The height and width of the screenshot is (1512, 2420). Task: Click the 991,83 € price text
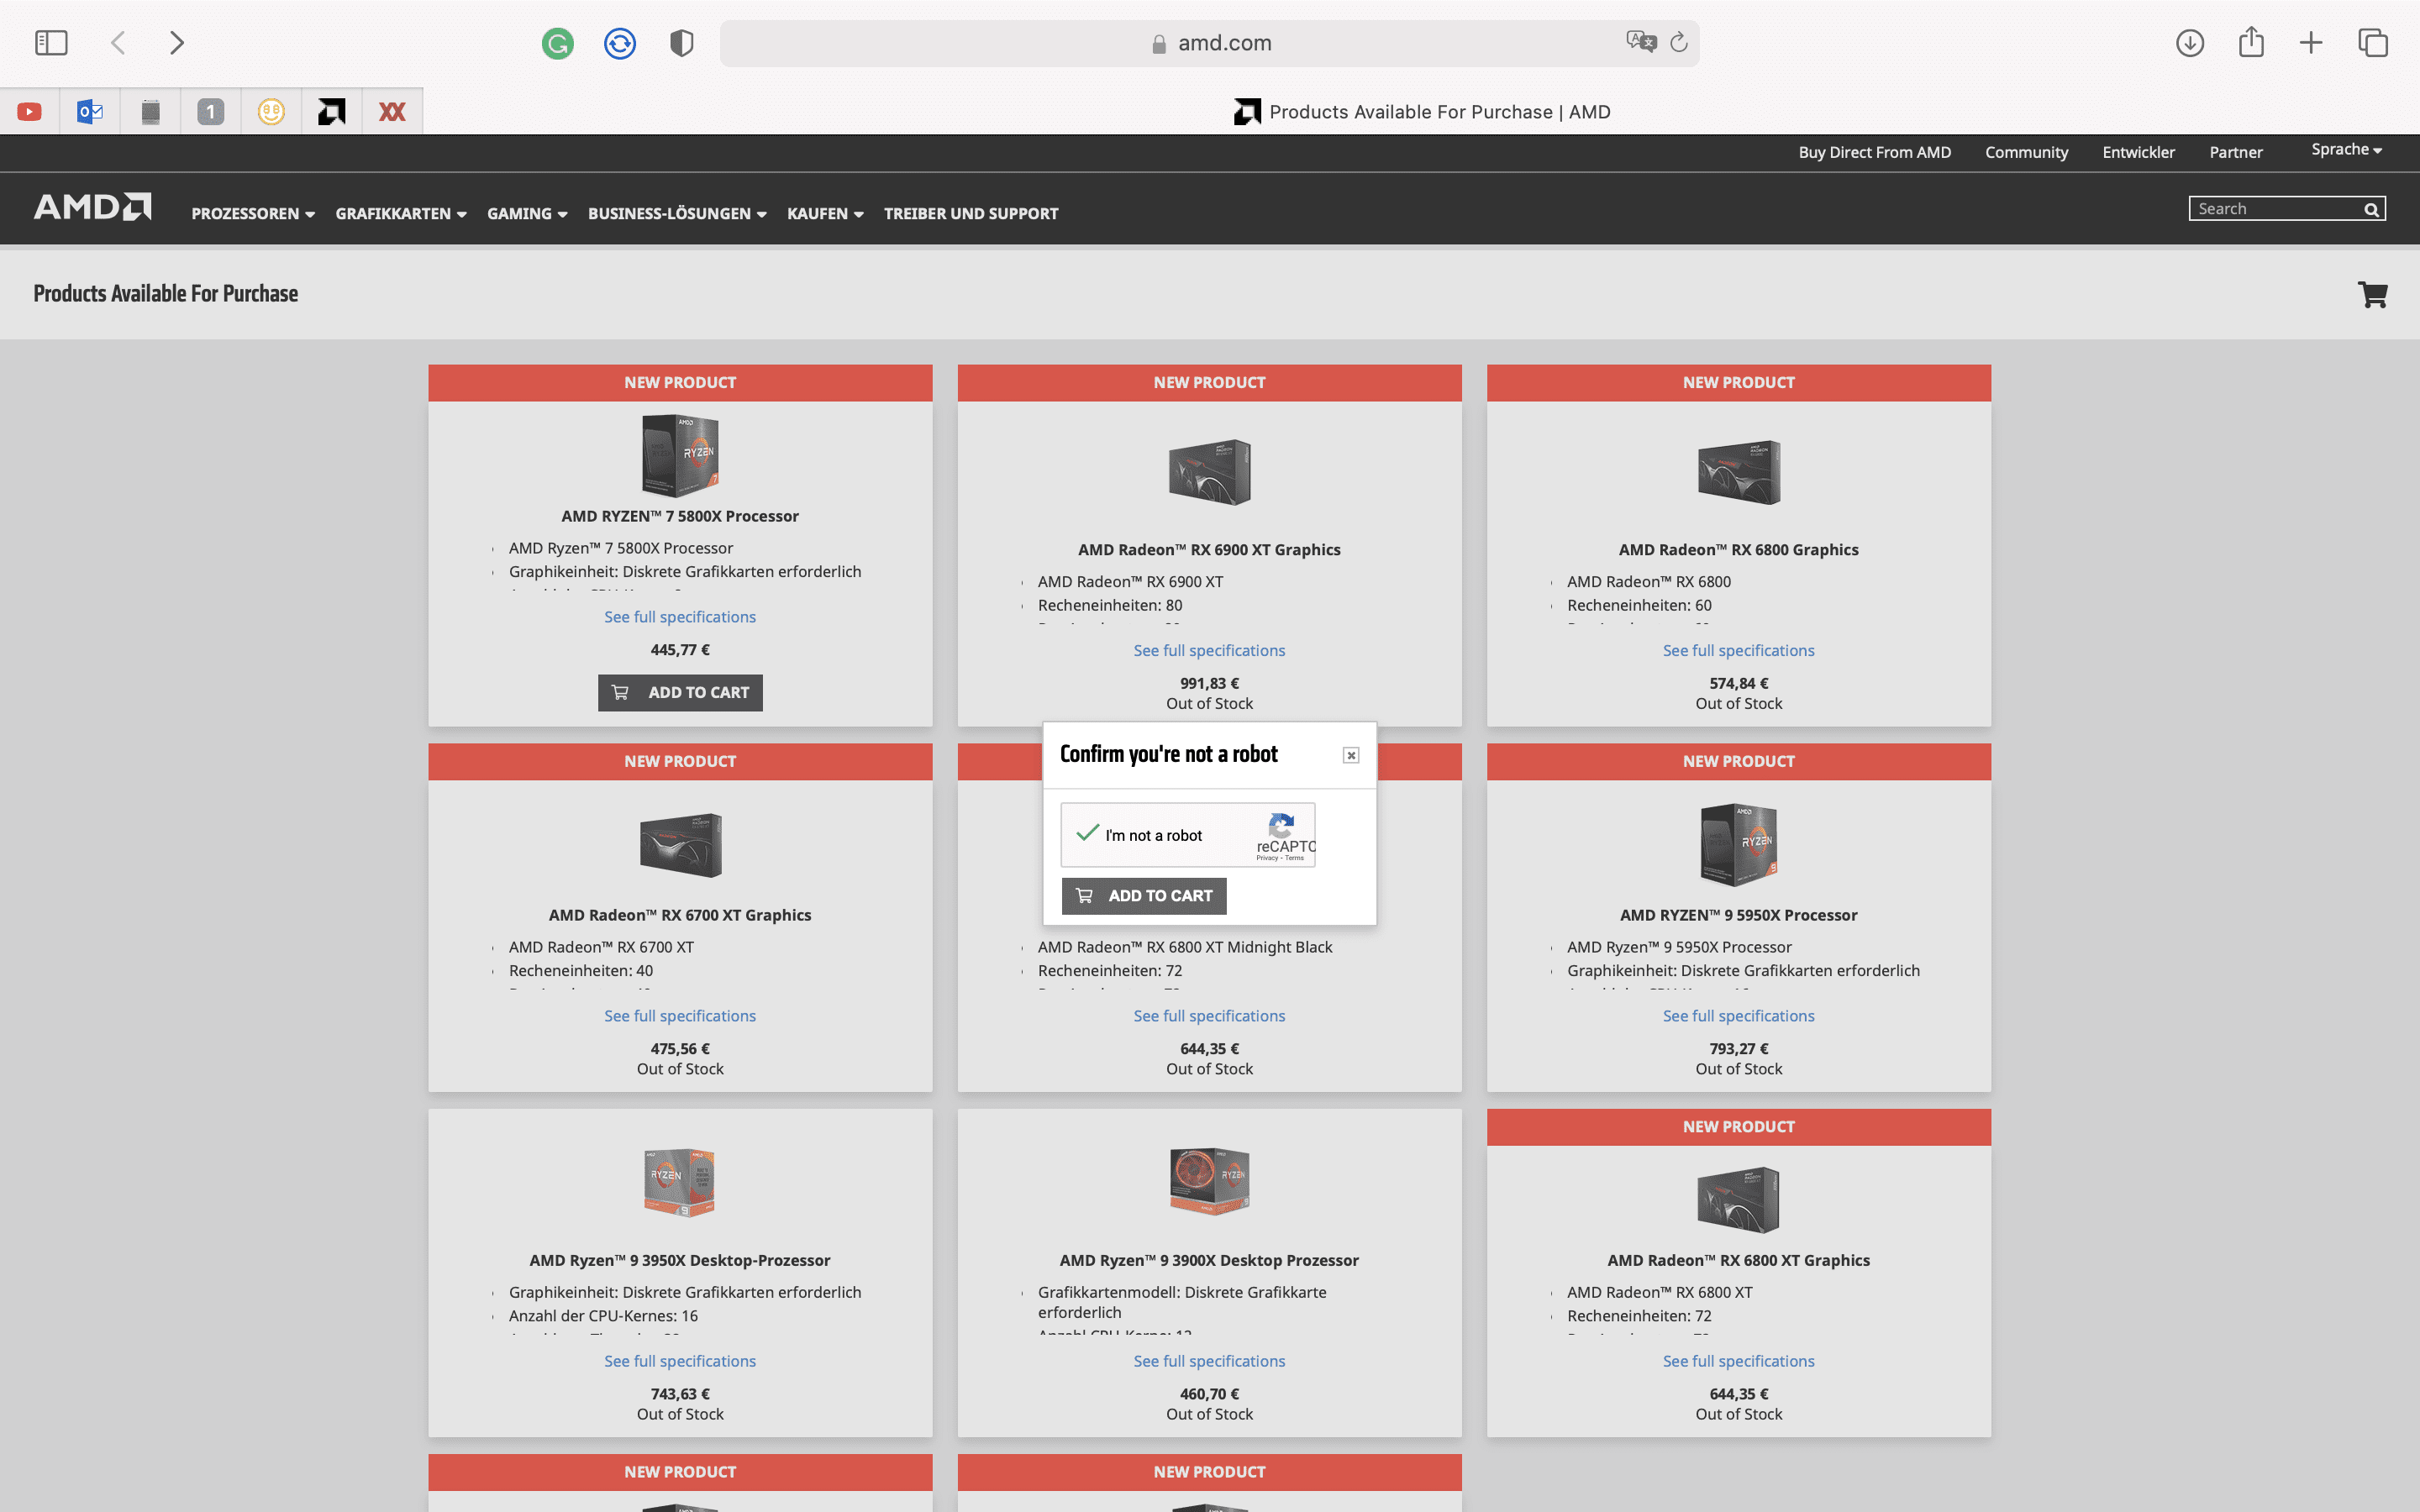click(x=1209, y=684)
